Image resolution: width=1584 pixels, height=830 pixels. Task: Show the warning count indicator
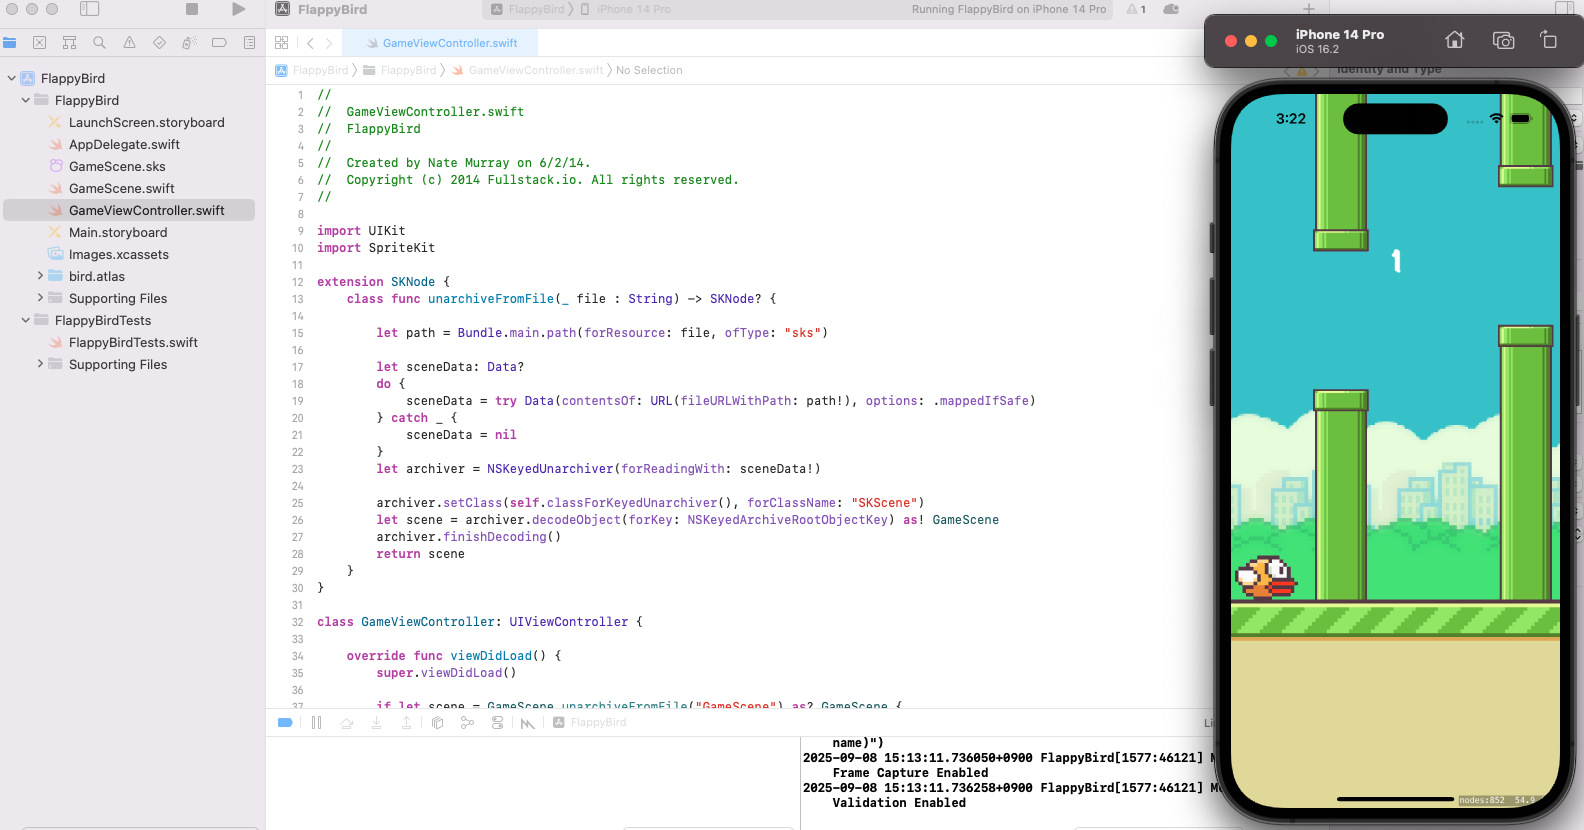tap(1137, 9)
